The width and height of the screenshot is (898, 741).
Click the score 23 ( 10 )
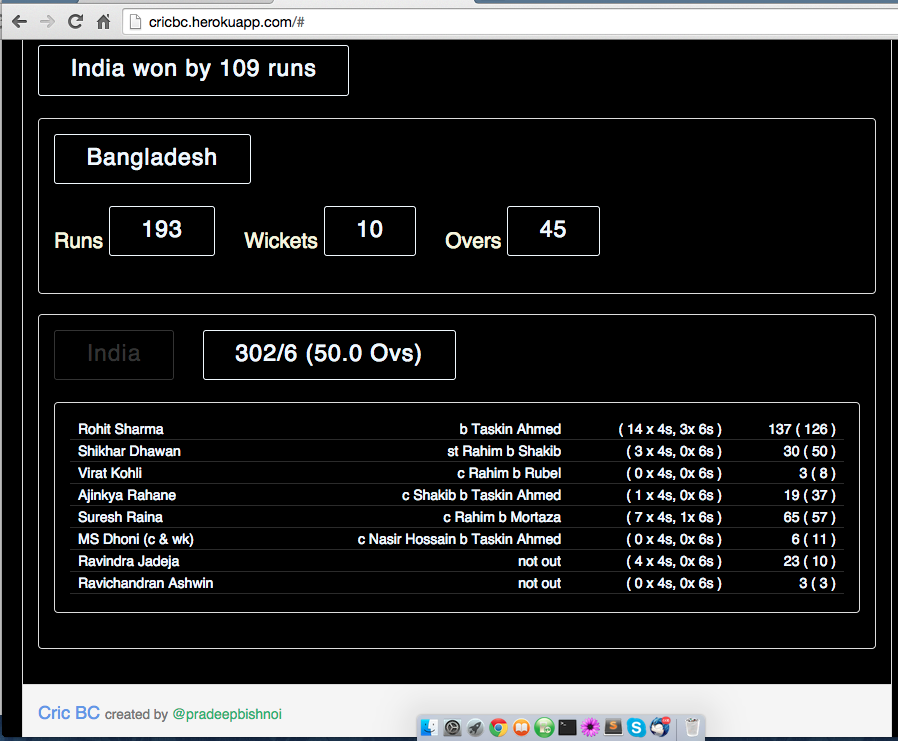[x=810, y=561]
